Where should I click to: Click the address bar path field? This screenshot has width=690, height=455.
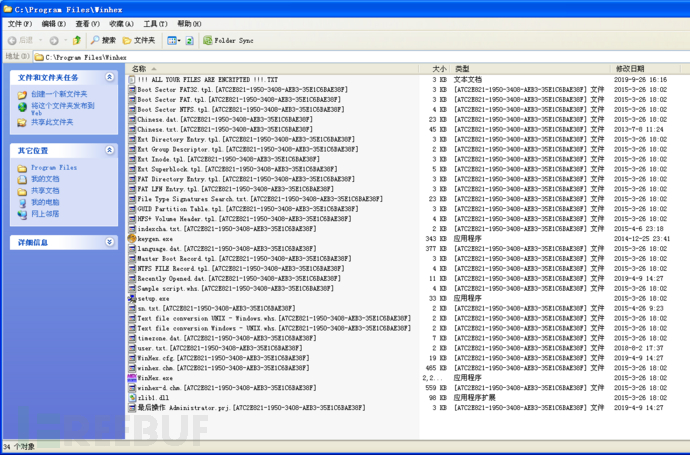point(361,57)
